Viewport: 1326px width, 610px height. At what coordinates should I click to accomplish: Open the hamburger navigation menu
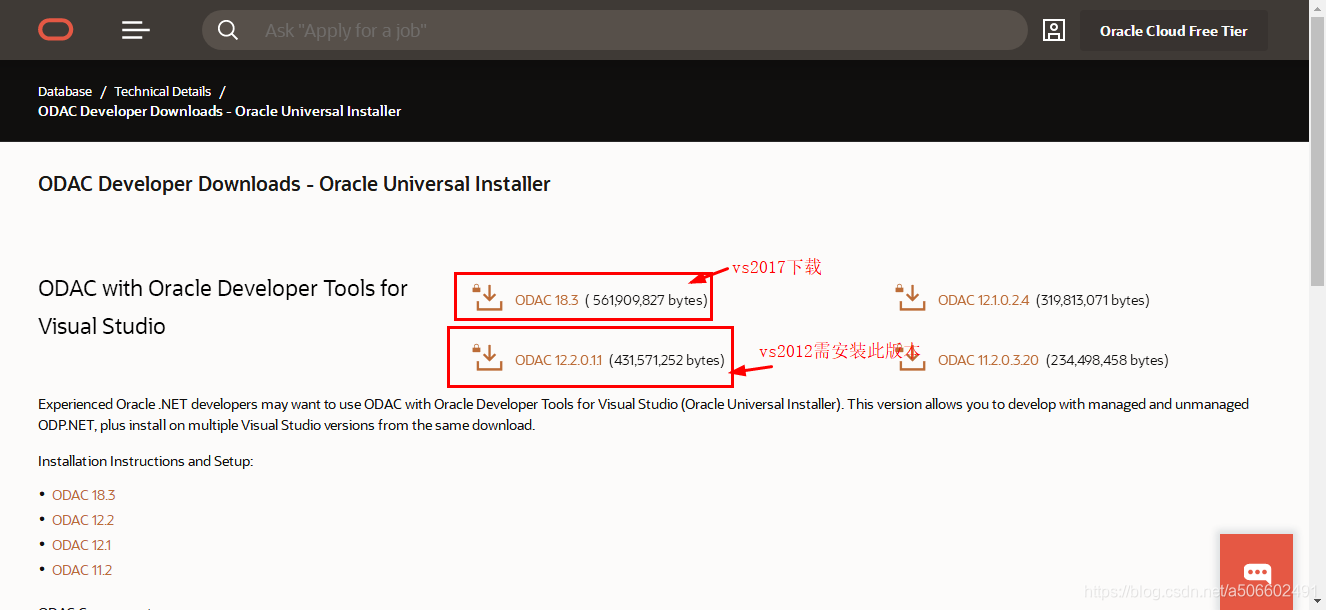[x=136, y=31]
